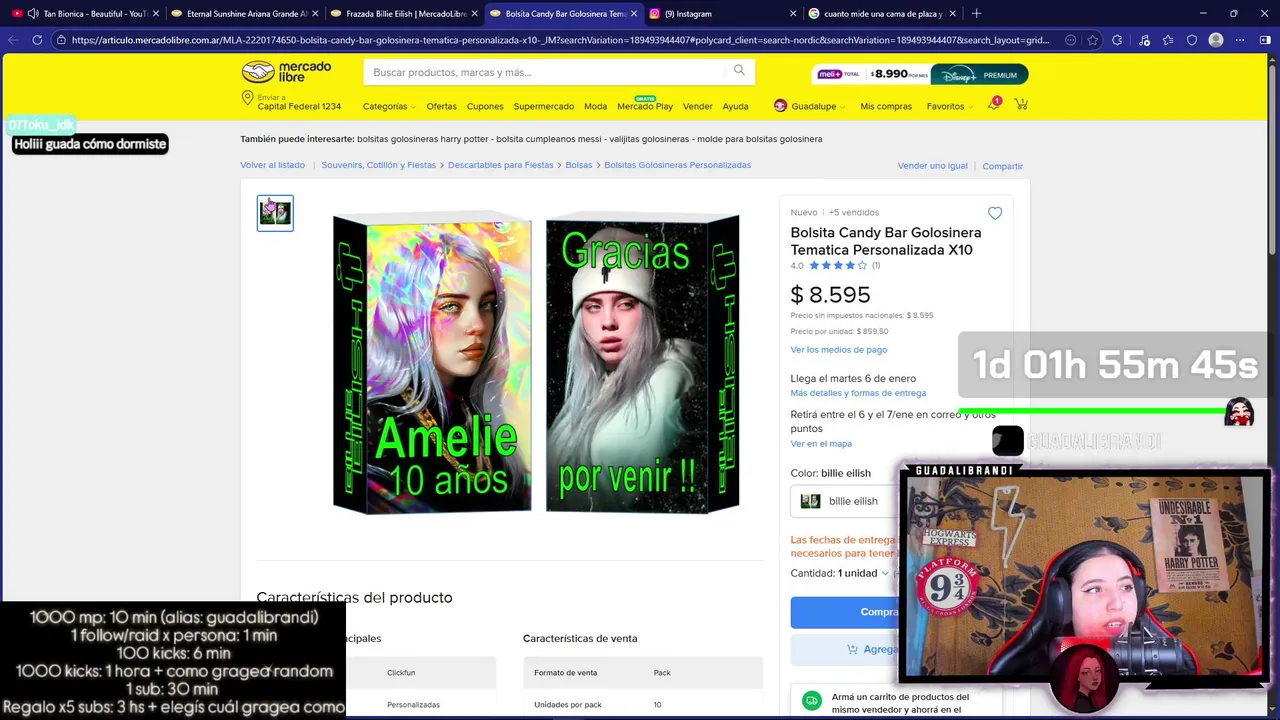This screenshot has width=1280, height=720.
Task: Open Bolsas breadcrumb link
Action: tap(579, 165)
